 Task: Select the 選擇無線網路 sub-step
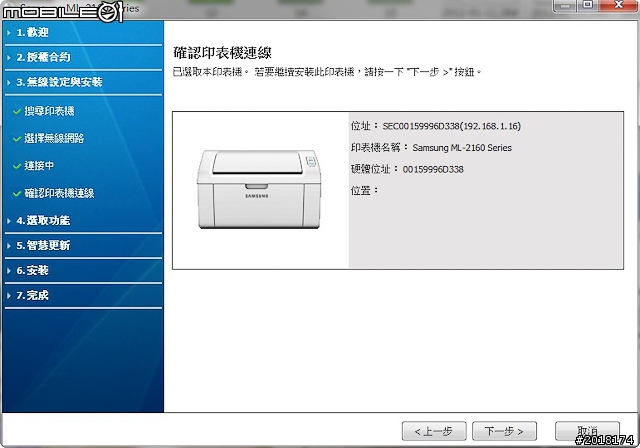tap(54, 138)
